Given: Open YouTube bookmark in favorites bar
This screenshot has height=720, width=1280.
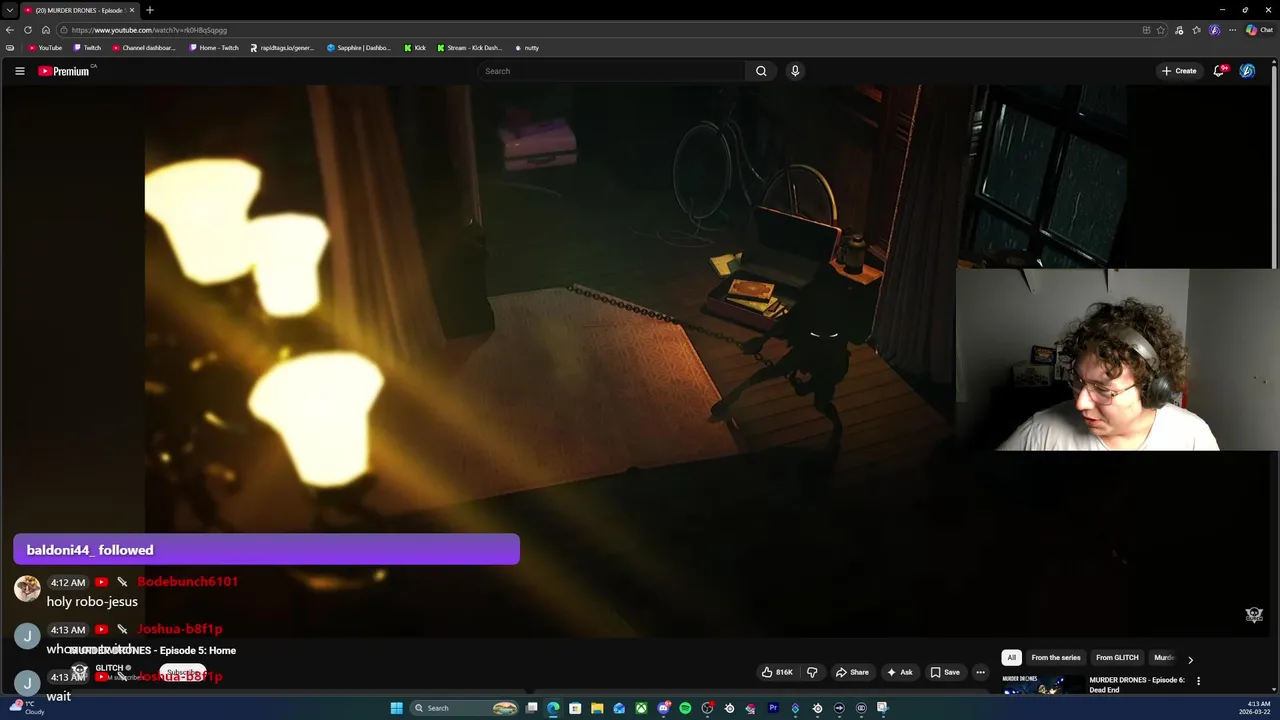Looking at the screenshot, I should [45, 48].
